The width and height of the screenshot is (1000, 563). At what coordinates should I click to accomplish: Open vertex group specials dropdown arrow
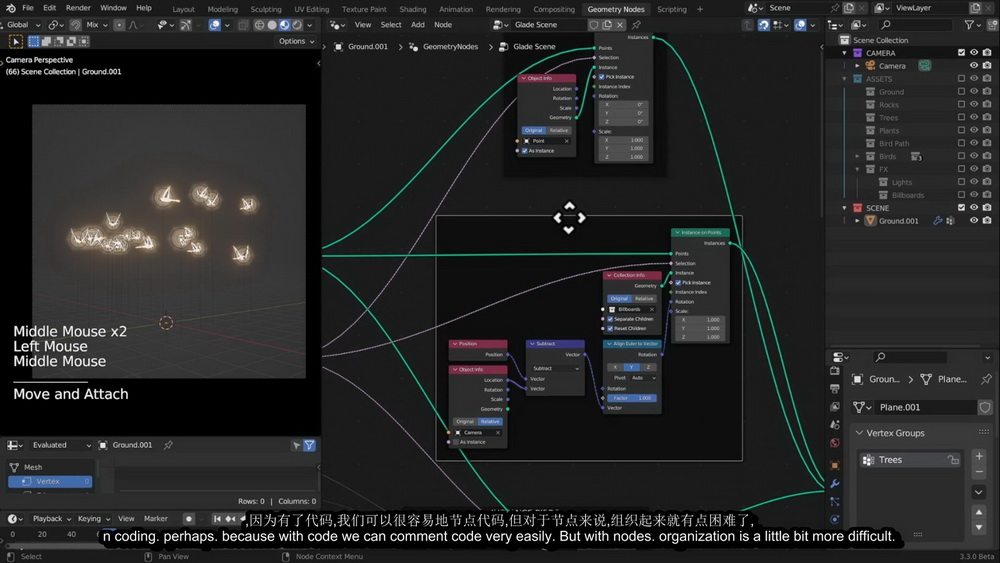coord(979,492)
